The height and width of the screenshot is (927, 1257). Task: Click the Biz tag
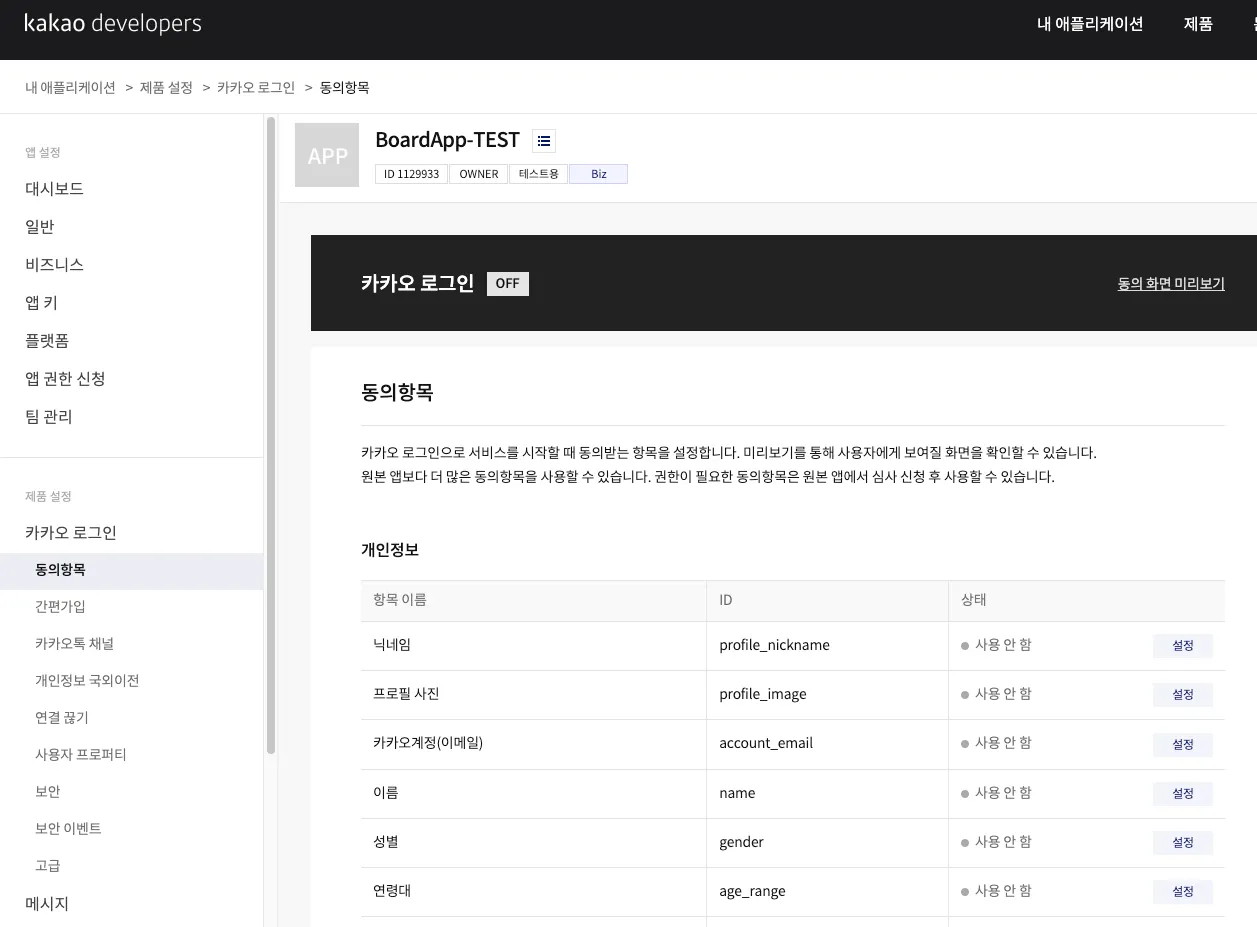pyautogui.click(x=599, y=174)
